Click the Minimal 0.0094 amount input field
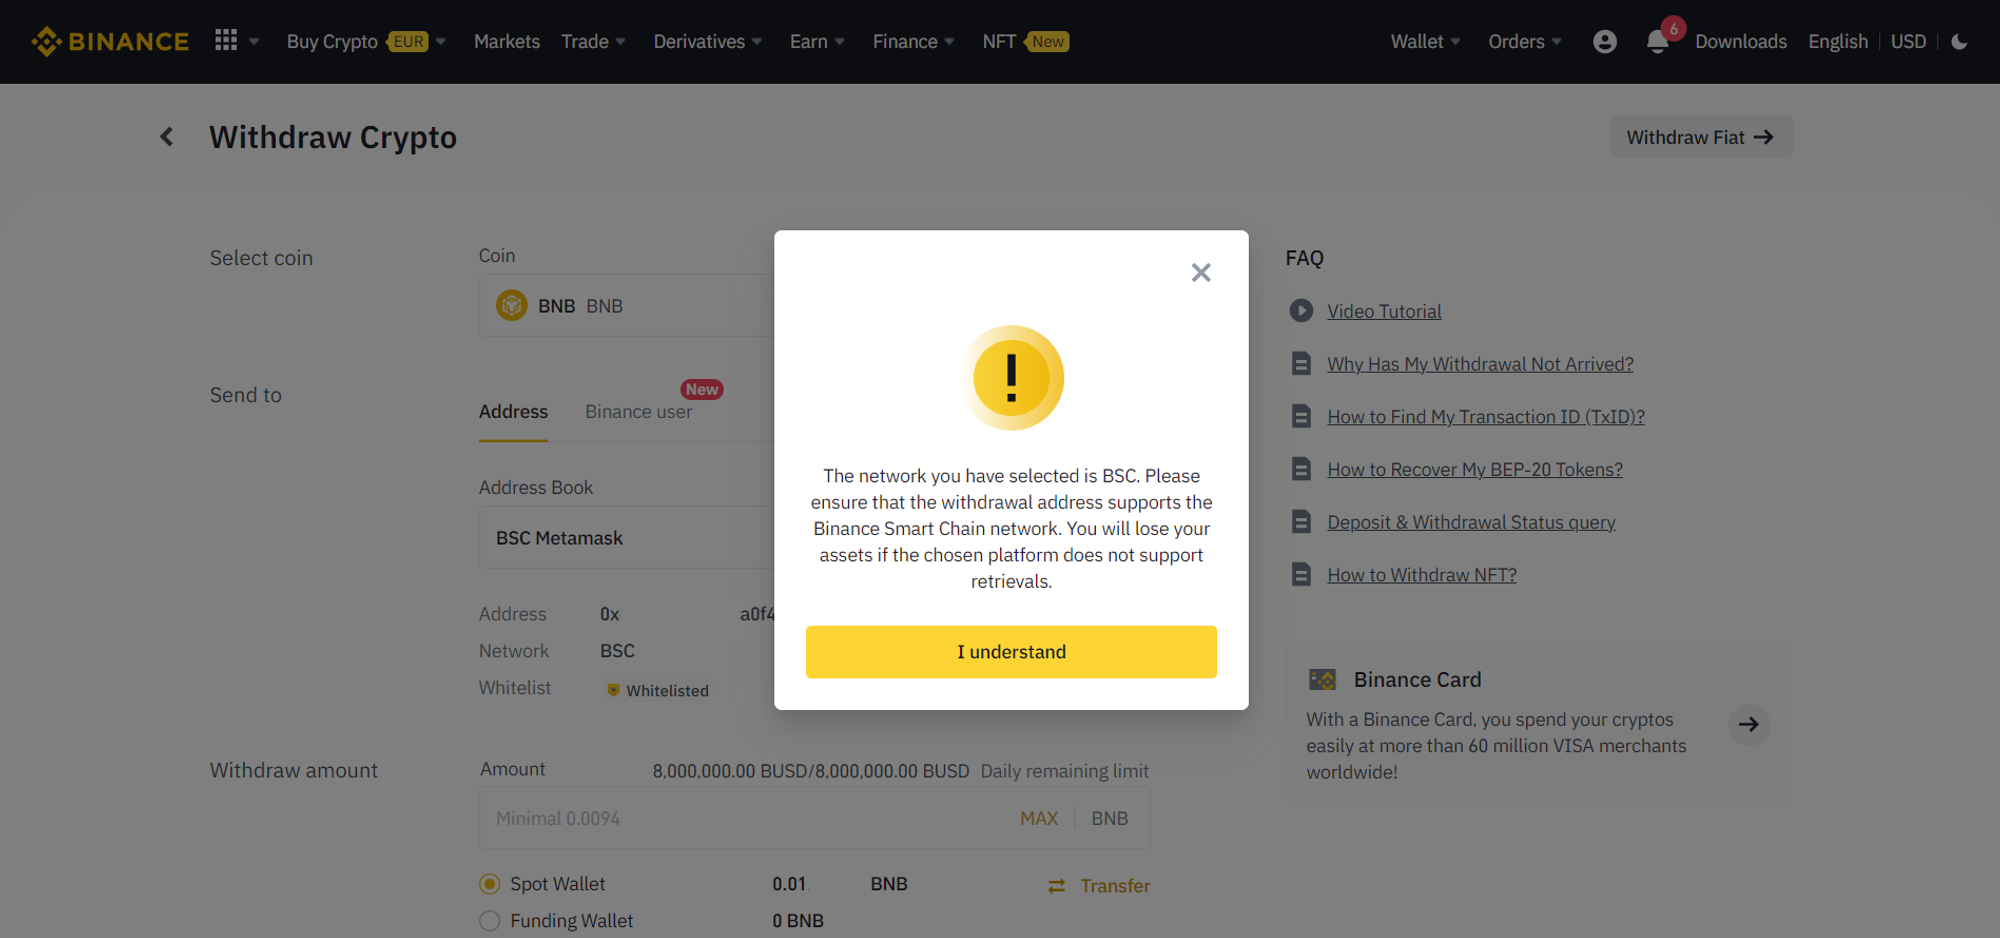 pos(700,817)
